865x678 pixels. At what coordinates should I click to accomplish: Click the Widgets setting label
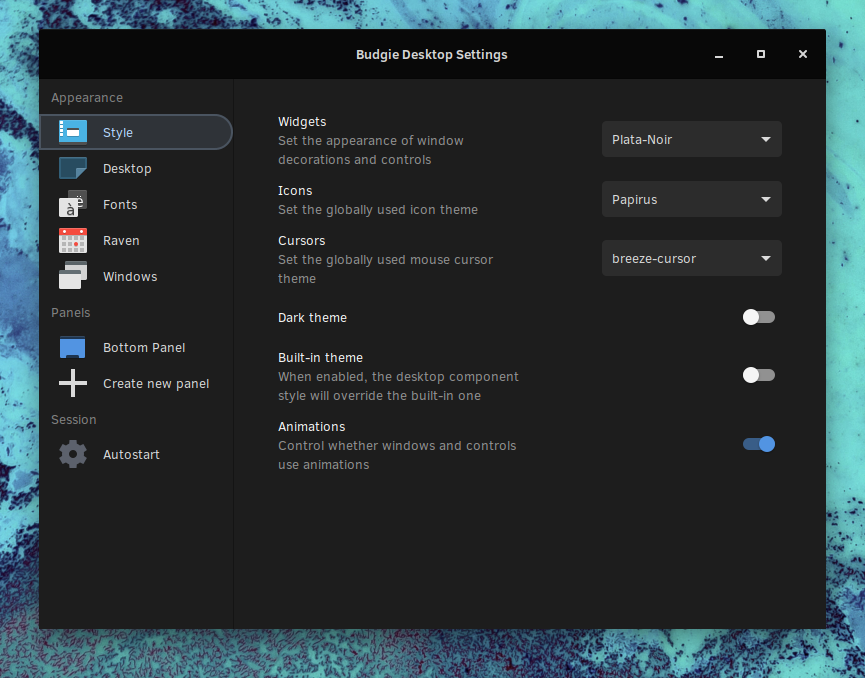tap(302, 122)
